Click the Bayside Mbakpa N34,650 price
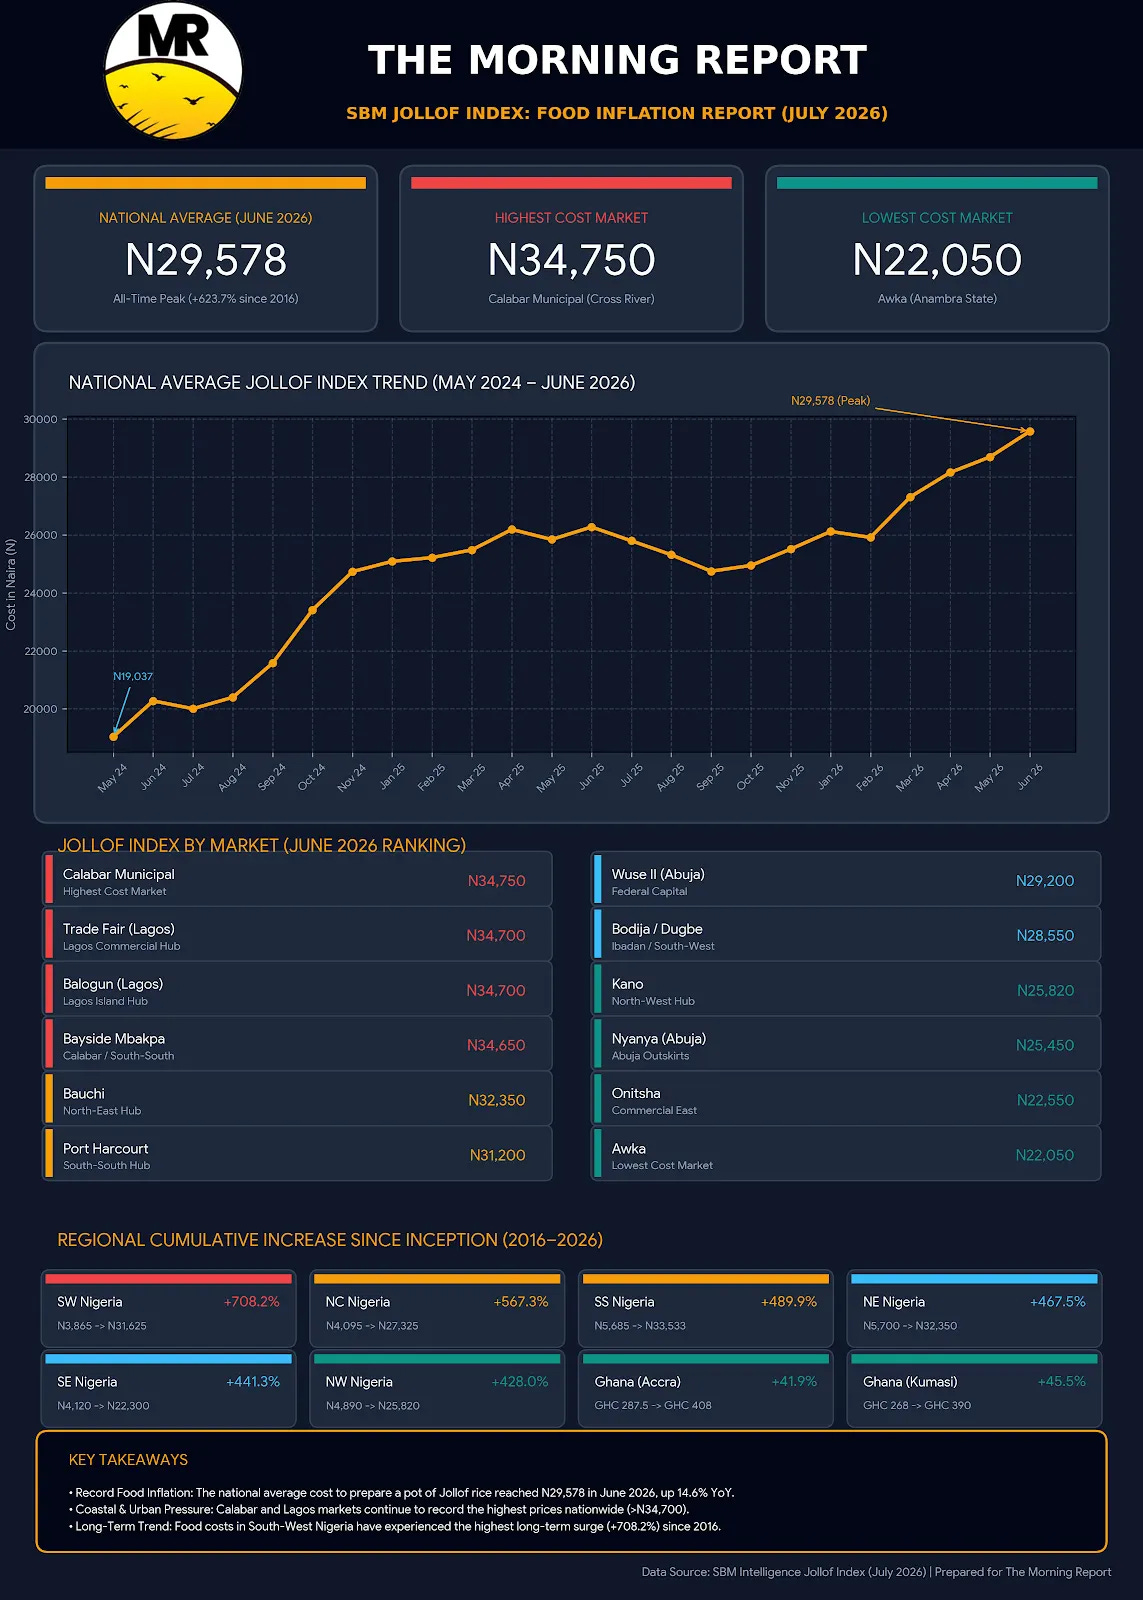This screenshot has height=1600, width=1143. pyautogui.click(x=496, y=1045)
